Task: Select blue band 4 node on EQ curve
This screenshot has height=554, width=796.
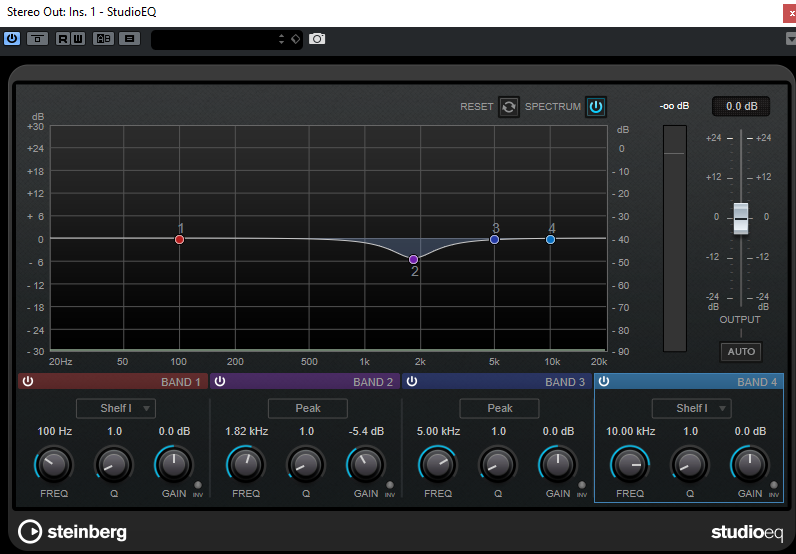Action: pyautogui.click(x=550, y=239)
